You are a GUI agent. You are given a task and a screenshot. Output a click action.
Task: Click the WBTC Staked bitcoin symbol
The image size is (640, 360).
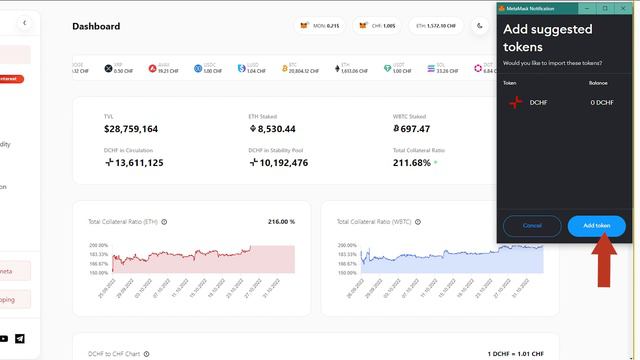(396, 129)
